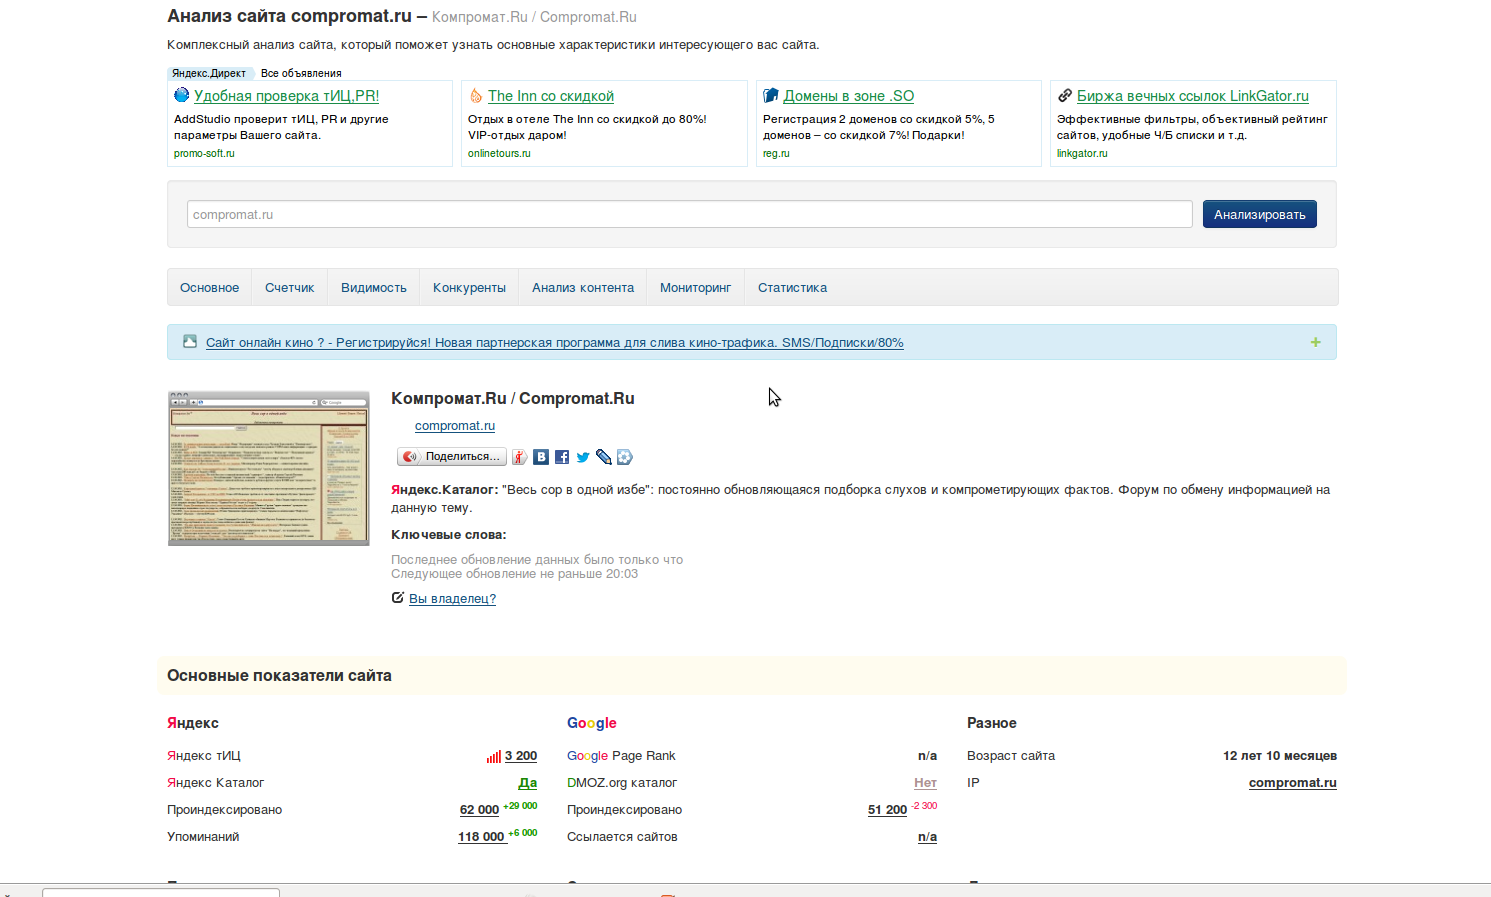Image resolution: width=1491 pixels, height=897 pixels.
Task: Click the globe icon of тИЦ ad
Action: click(x=182, y=95)
